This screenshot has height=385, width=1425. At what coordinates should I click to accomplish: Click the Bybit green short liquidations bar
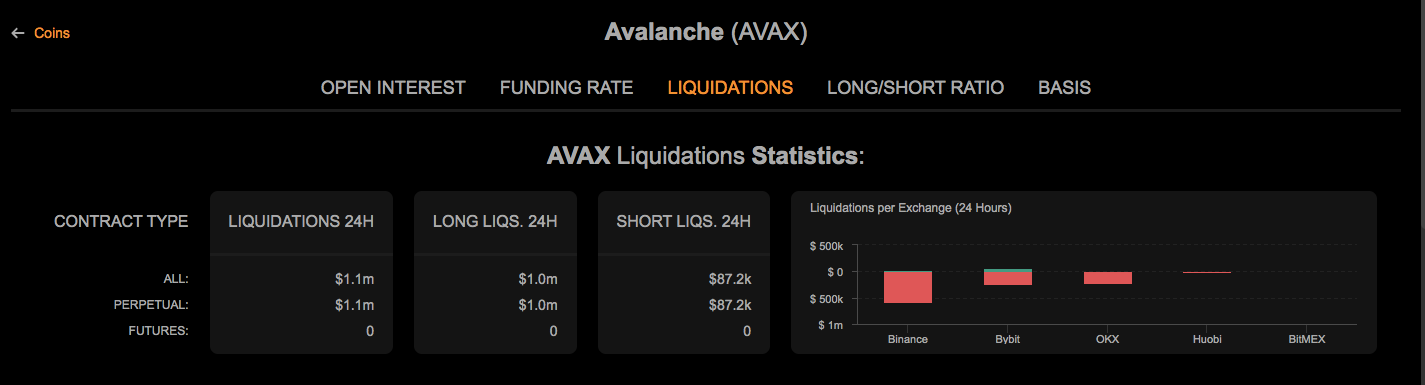point(1008,270)
